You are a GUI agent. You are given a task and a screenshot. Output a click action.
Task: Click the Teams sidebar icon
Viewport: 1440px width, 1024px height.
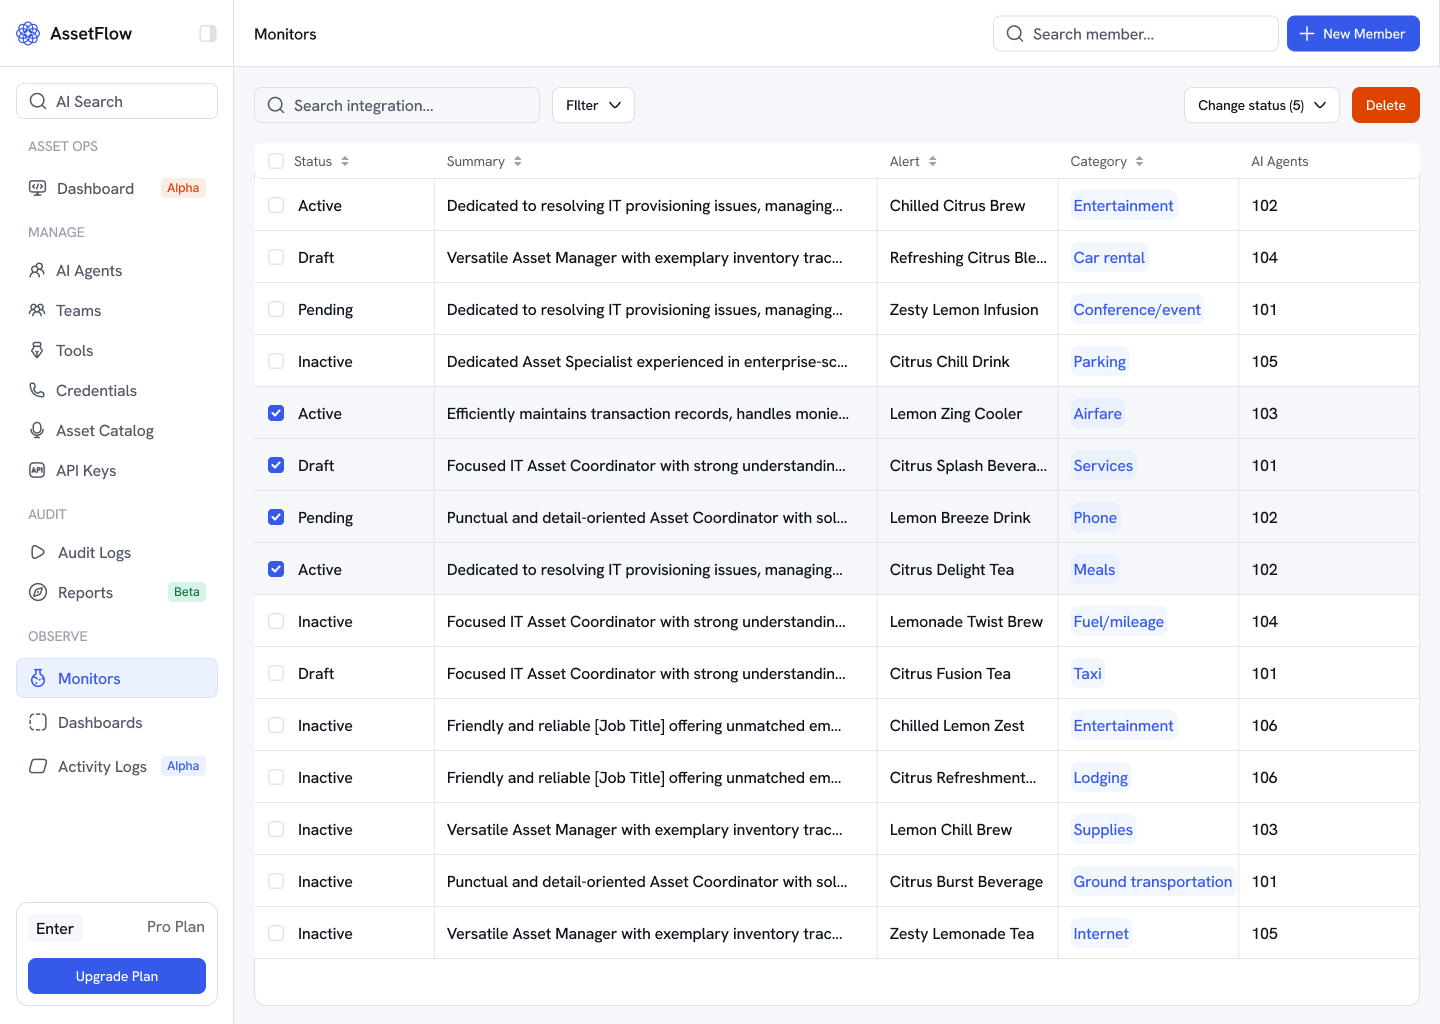pos(37,310)
